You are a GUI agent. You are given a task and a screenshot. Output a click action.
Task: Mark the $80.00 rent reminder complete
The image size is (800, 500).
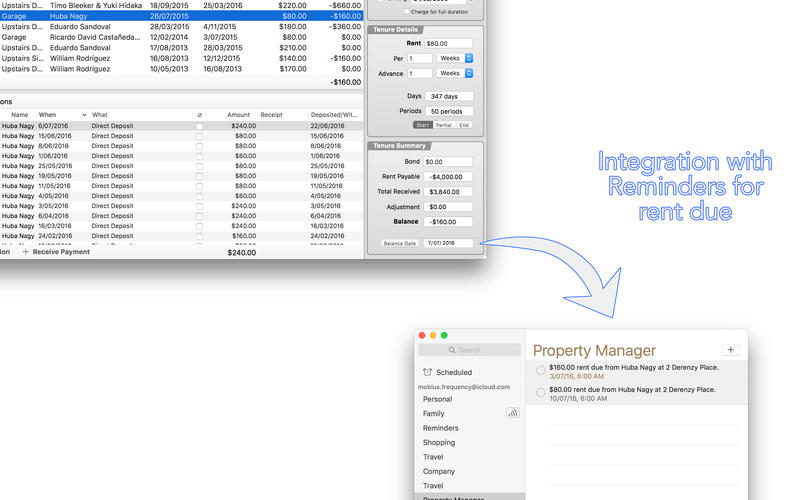click(x=541, y=393)
